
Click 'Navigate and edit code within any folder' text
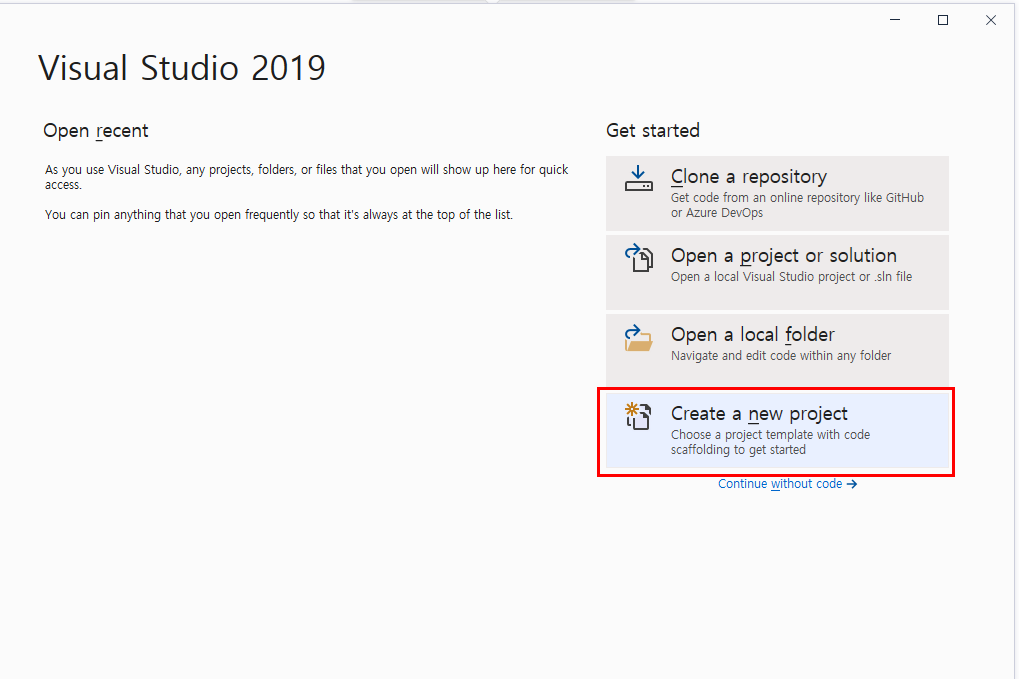pos(780,356)
